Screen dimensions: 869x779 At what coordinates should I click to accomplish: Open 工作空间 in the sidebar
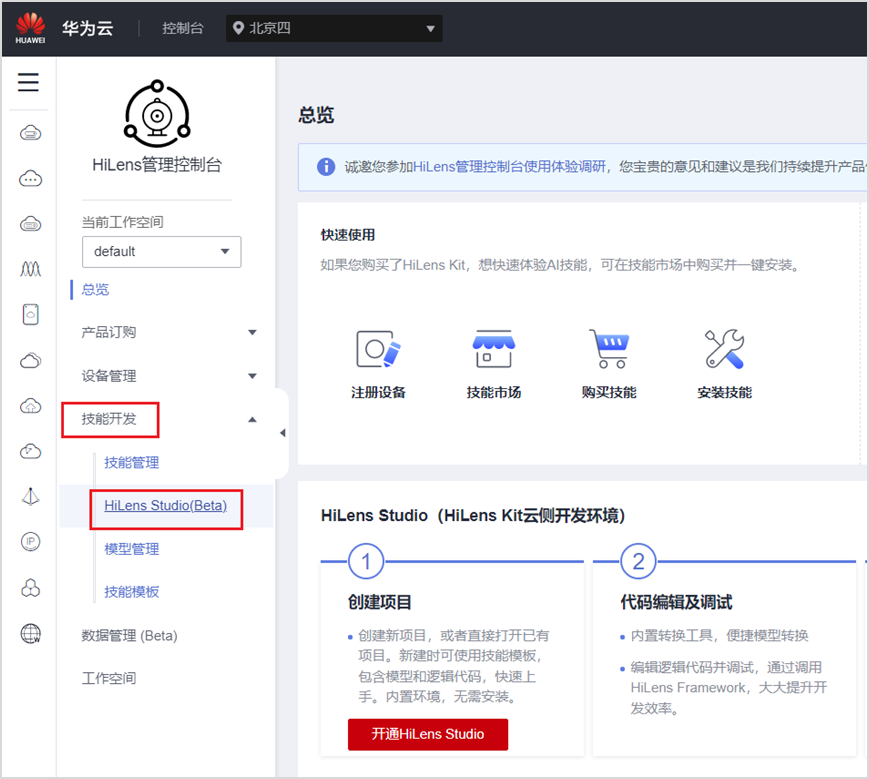pyautogui.click(x=109, y=678)
